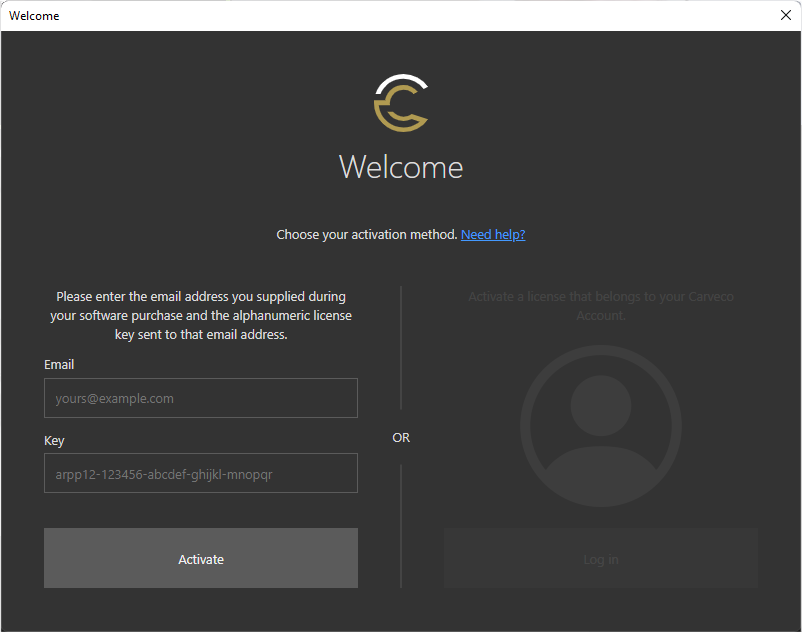This screenshot has height=632, width=802.
Task: Click the Activate button
Action: pos(200,558)
